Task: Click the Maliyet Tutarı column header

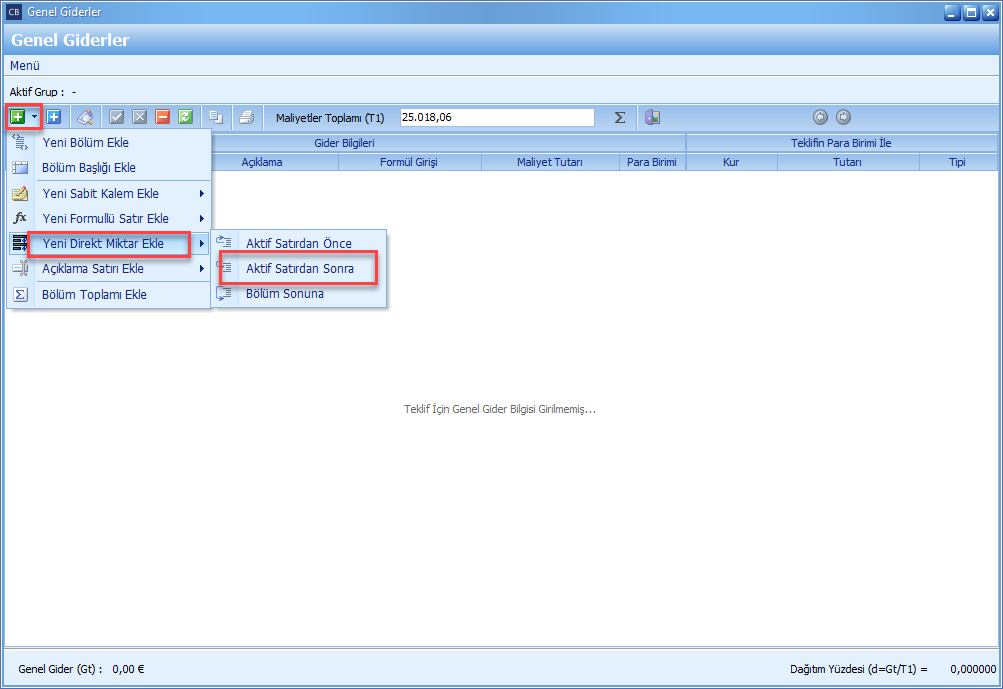Action: click(x=549, y=162)
